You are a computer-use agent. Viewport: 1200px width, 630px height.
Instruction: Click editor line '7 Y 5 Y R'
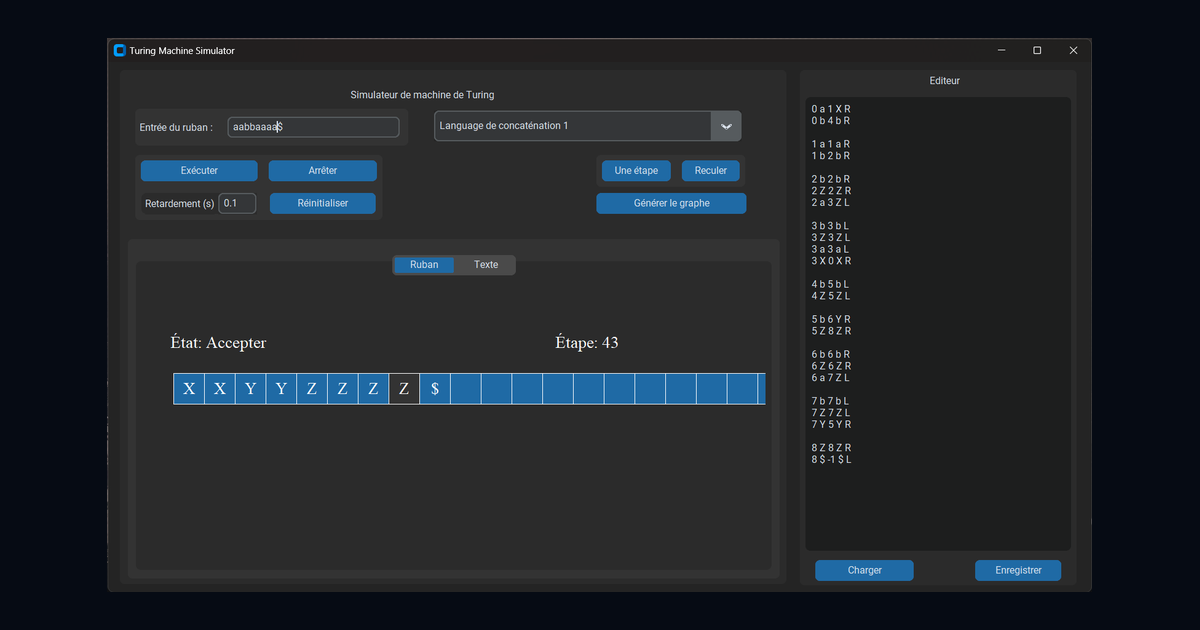click(831, 424)
